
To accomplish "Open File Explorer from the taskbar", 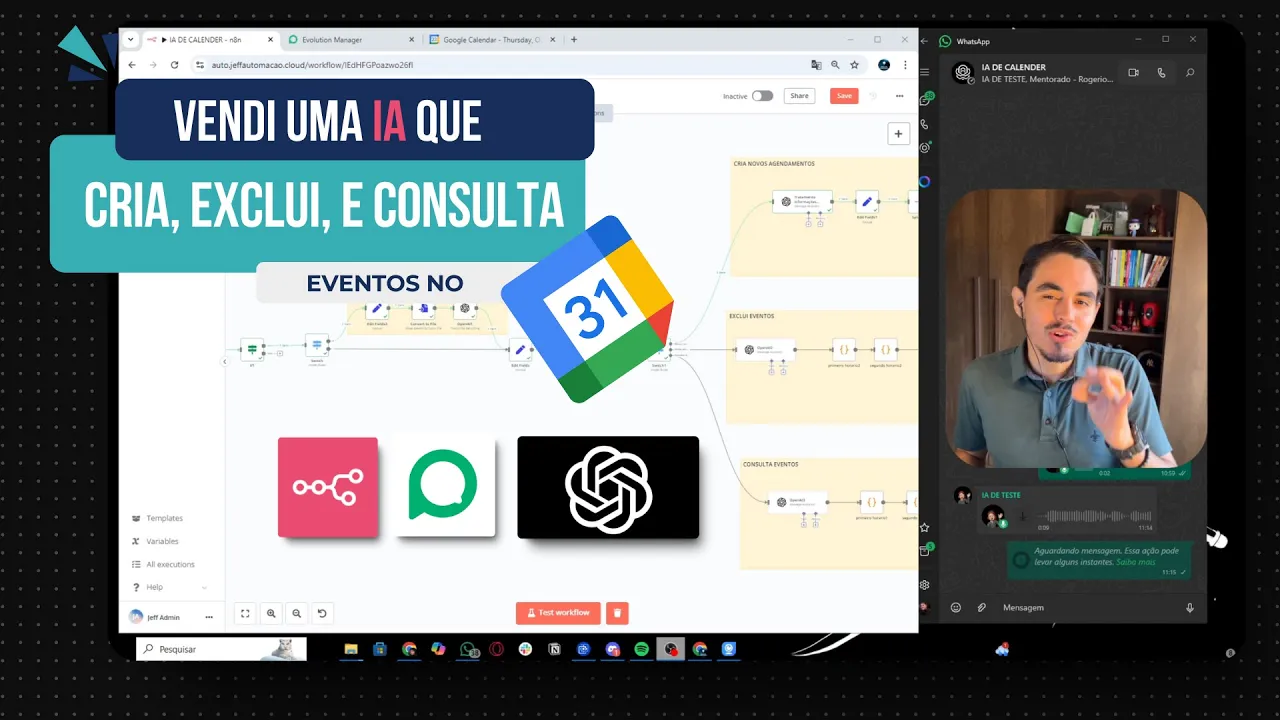I will click(x=351, y=649).
